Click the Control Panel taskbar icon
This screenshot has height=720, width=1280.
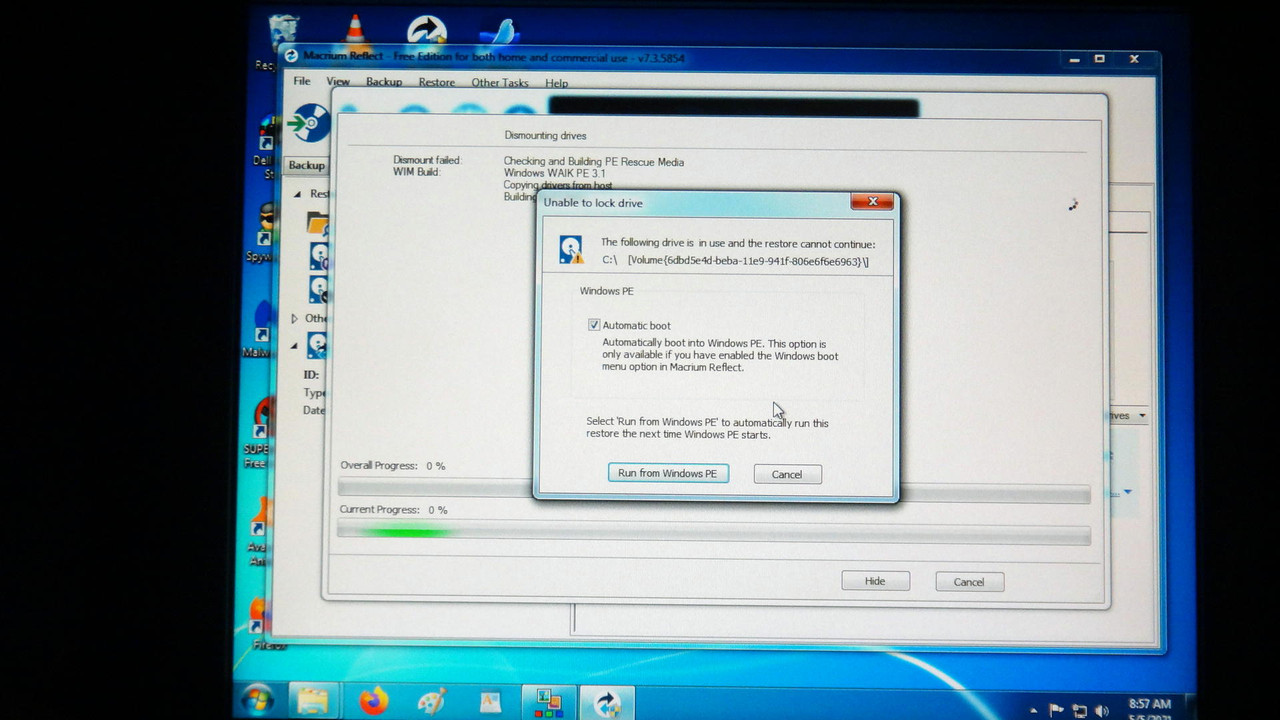[x=549, y=702]
